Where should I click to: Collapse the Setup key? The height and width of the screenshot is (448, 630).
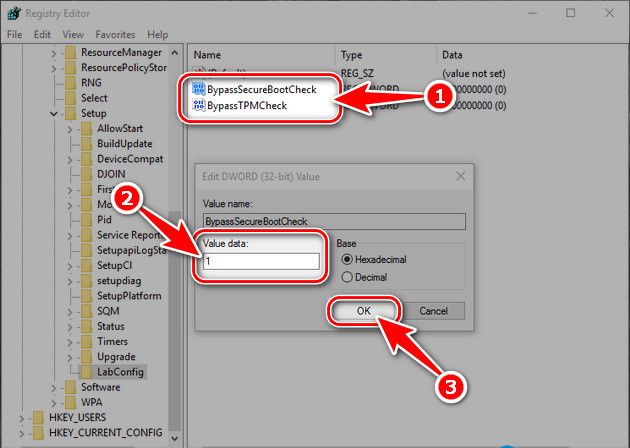[x=53, y=114]
